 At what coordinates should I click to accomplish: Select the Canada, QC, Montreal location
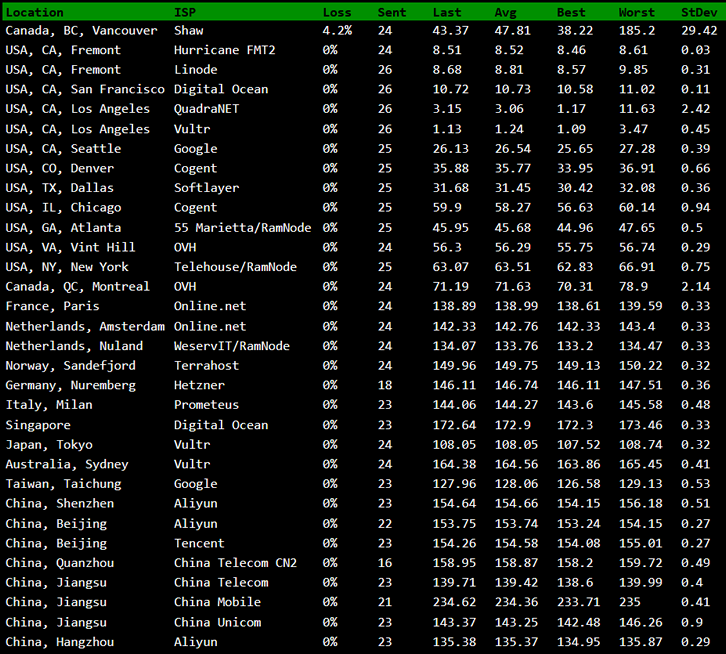(78, 287)
